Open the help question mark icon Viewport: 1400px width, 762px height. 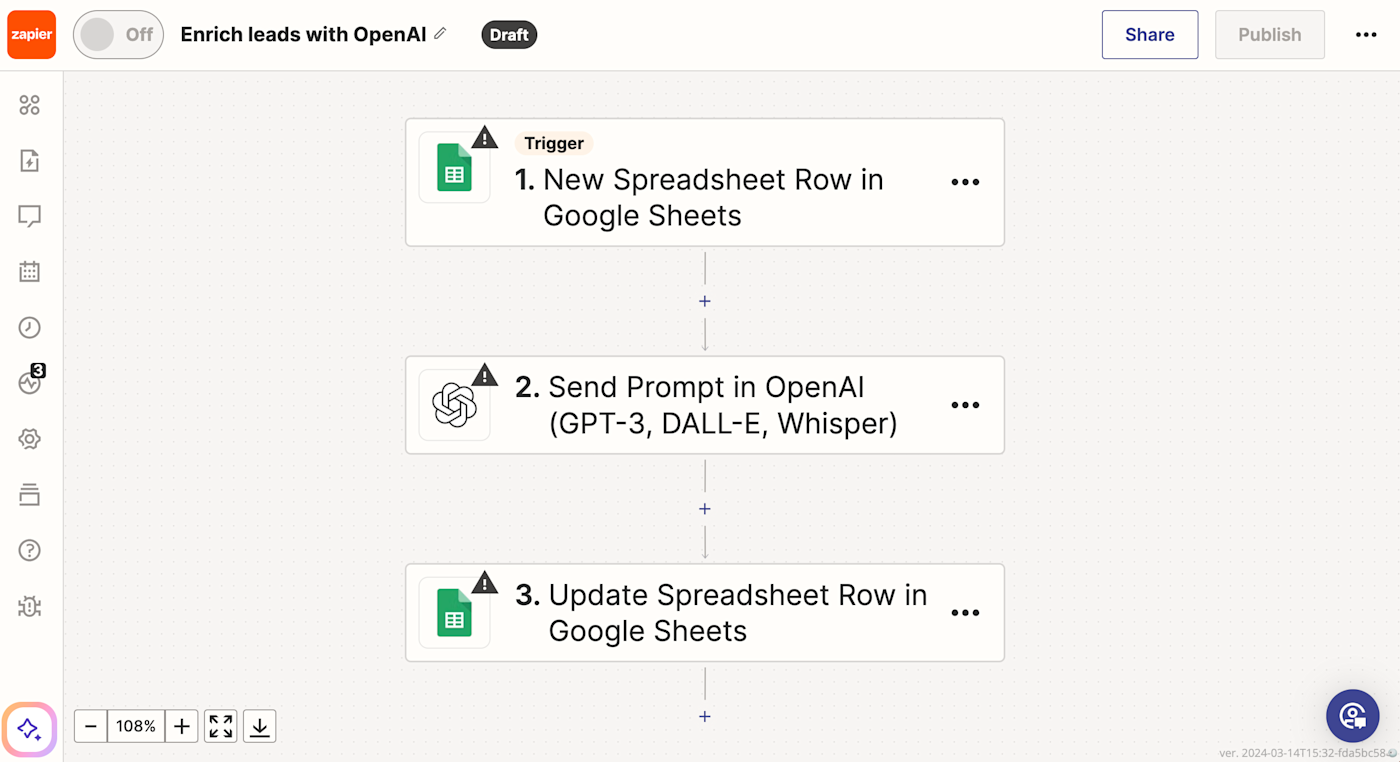coord(30,550)
